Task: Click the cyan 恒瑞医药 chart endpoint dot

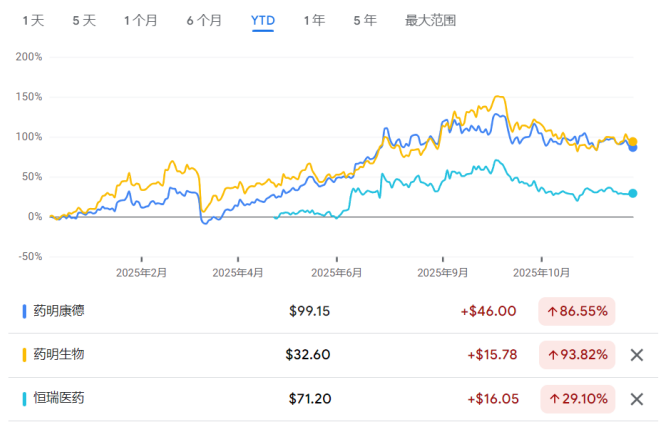Action: 633,193
